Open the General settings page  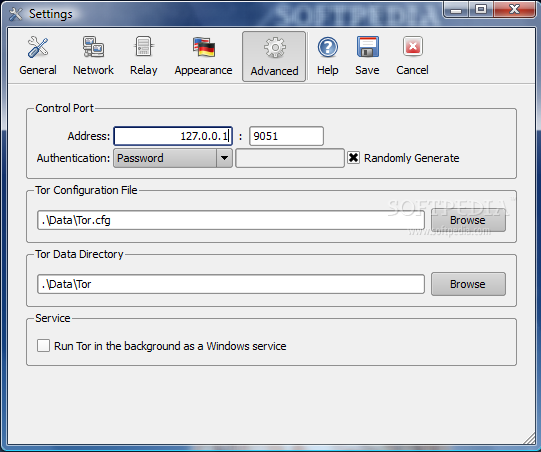click(x=38, y=56)
